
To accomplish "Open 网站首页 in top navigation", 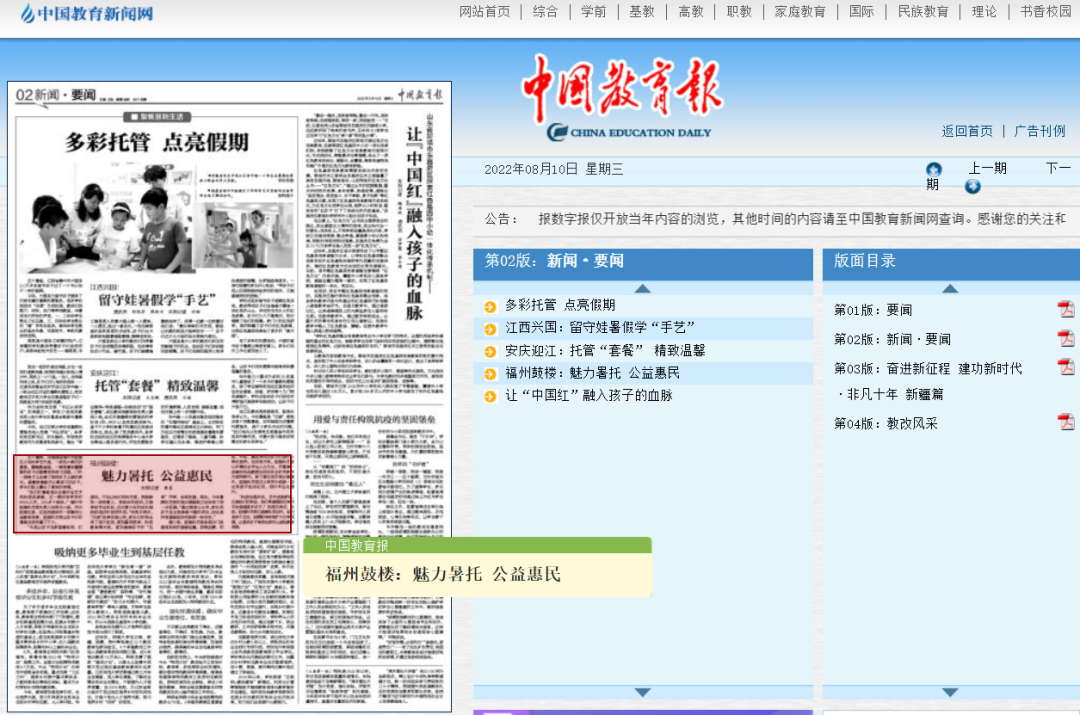I will pos(485,12).
